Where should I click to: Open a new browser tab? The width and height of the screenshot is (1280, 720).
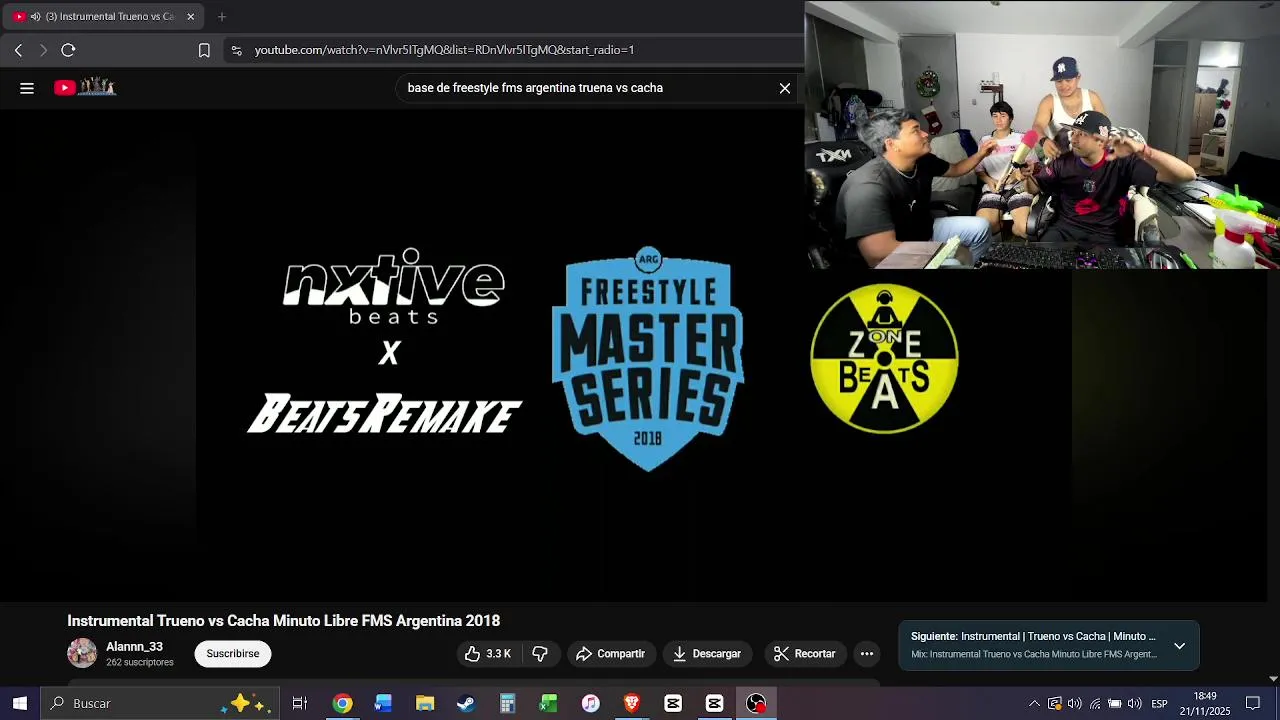coord(222,16)
